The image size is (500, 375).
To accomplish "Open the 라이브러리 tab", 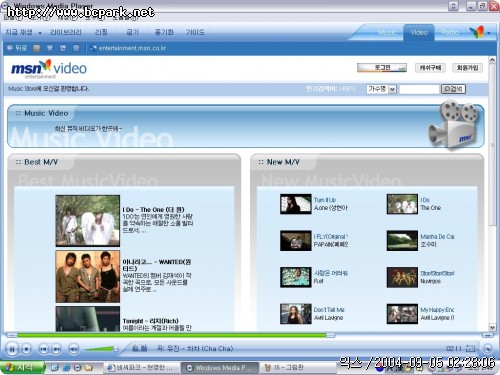I will tap(66, 32).
